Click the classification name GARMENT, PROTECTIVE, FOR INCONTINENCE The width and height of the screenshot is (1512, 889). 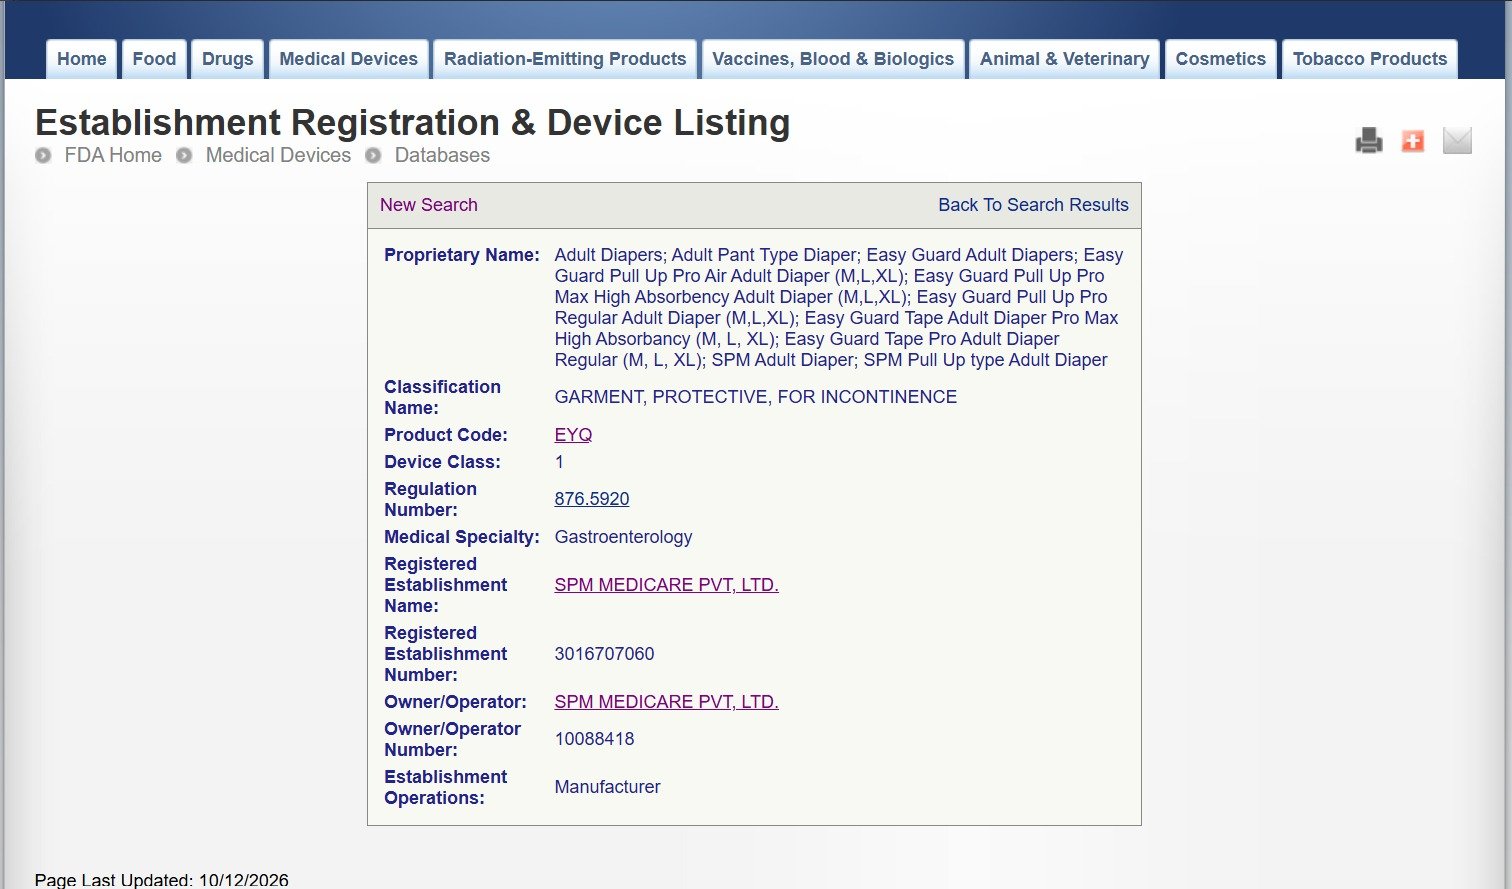(756, 397)
